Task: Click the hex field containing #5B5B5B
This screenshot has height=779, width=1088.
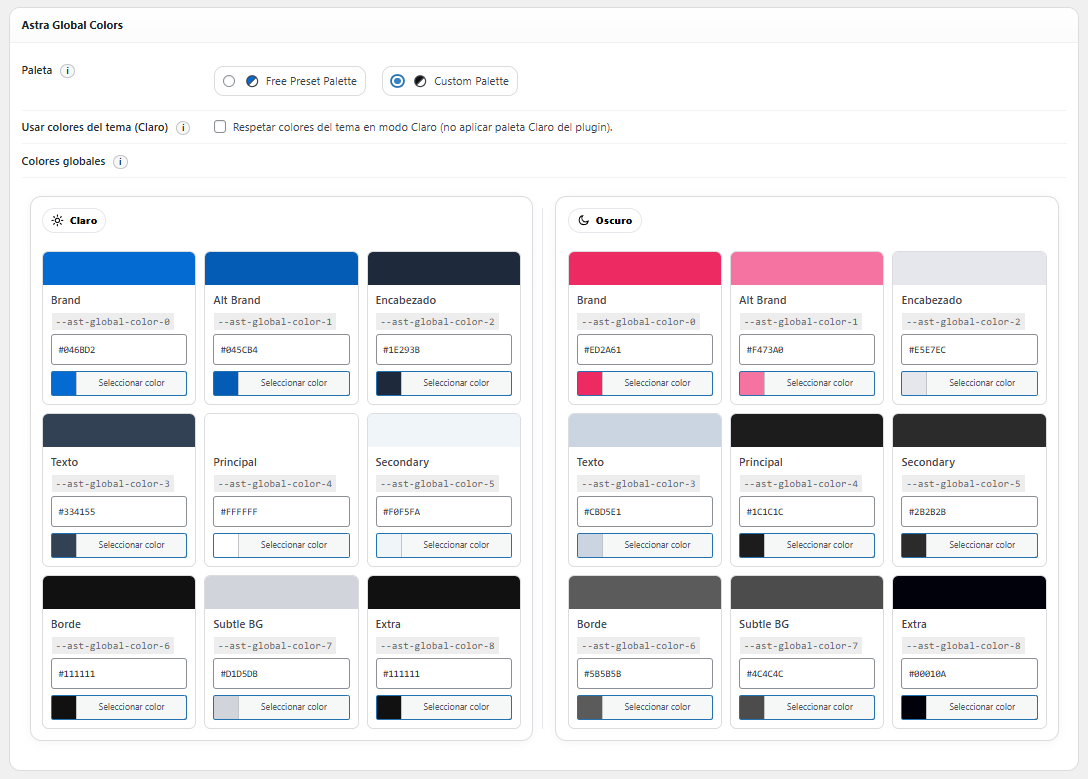Action: [645, 674]
